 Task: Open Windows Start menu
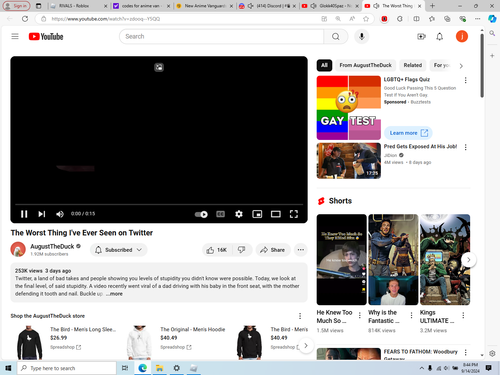tap(8, 368)
